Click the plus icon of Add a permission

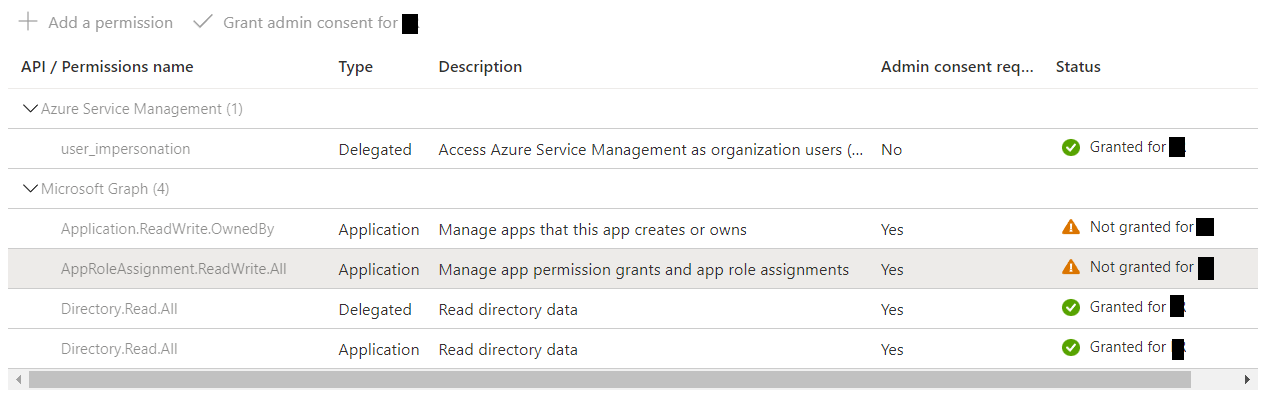pyautogui.click(x=28, y=22)
